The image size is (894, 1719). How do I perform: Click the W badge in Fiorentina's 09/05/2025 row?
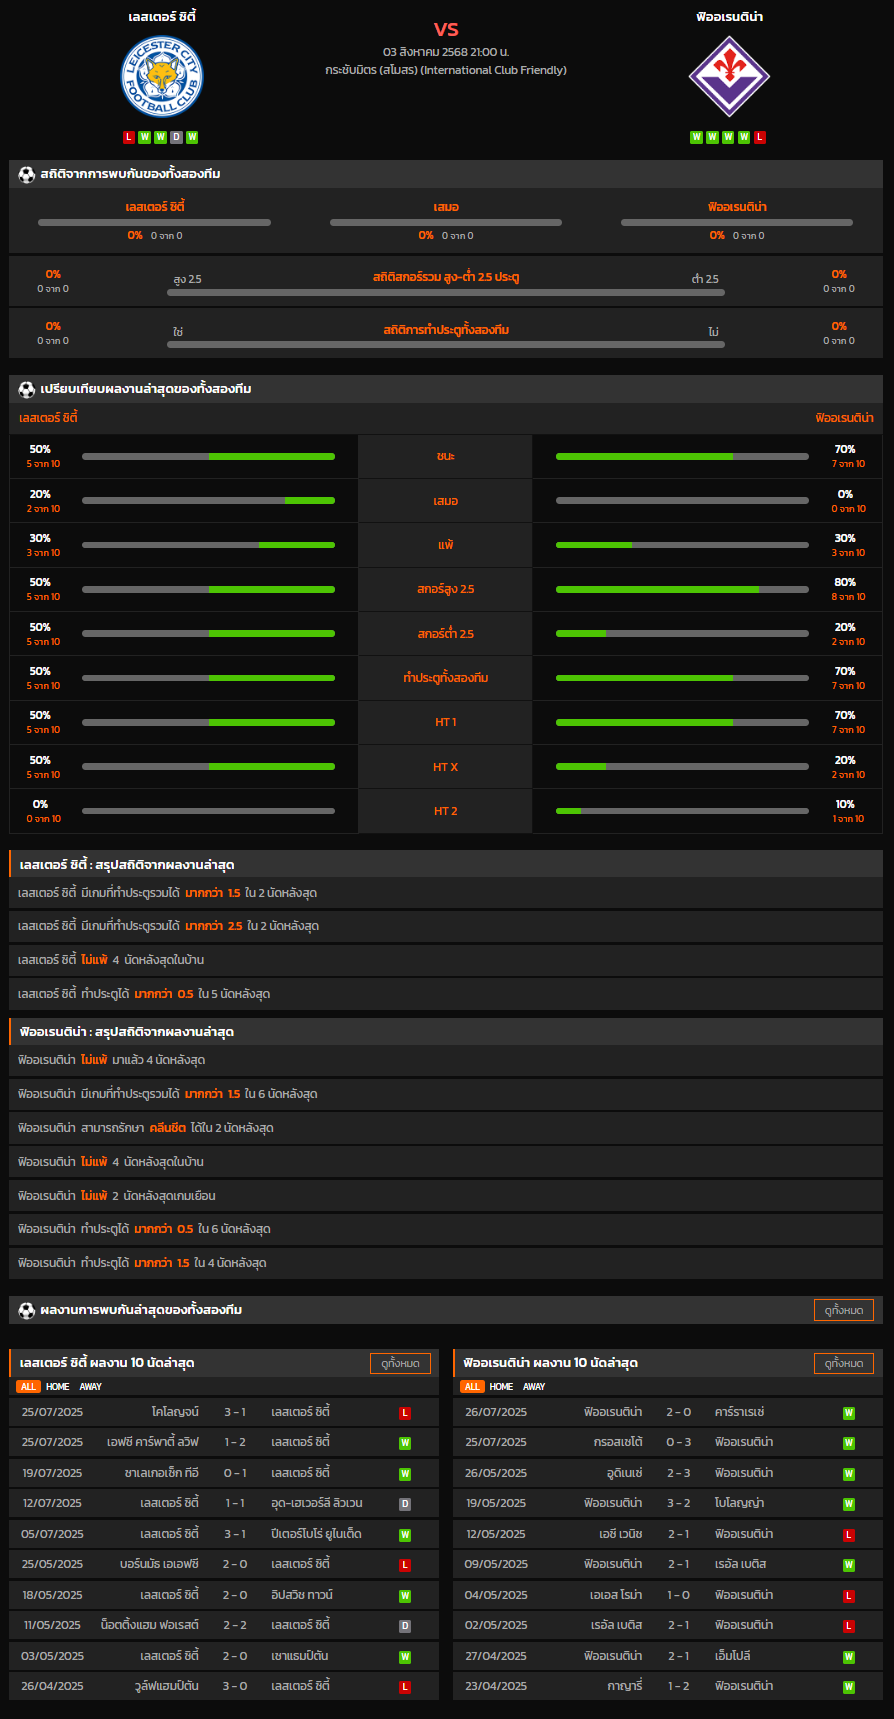[x=849, y=1565]
